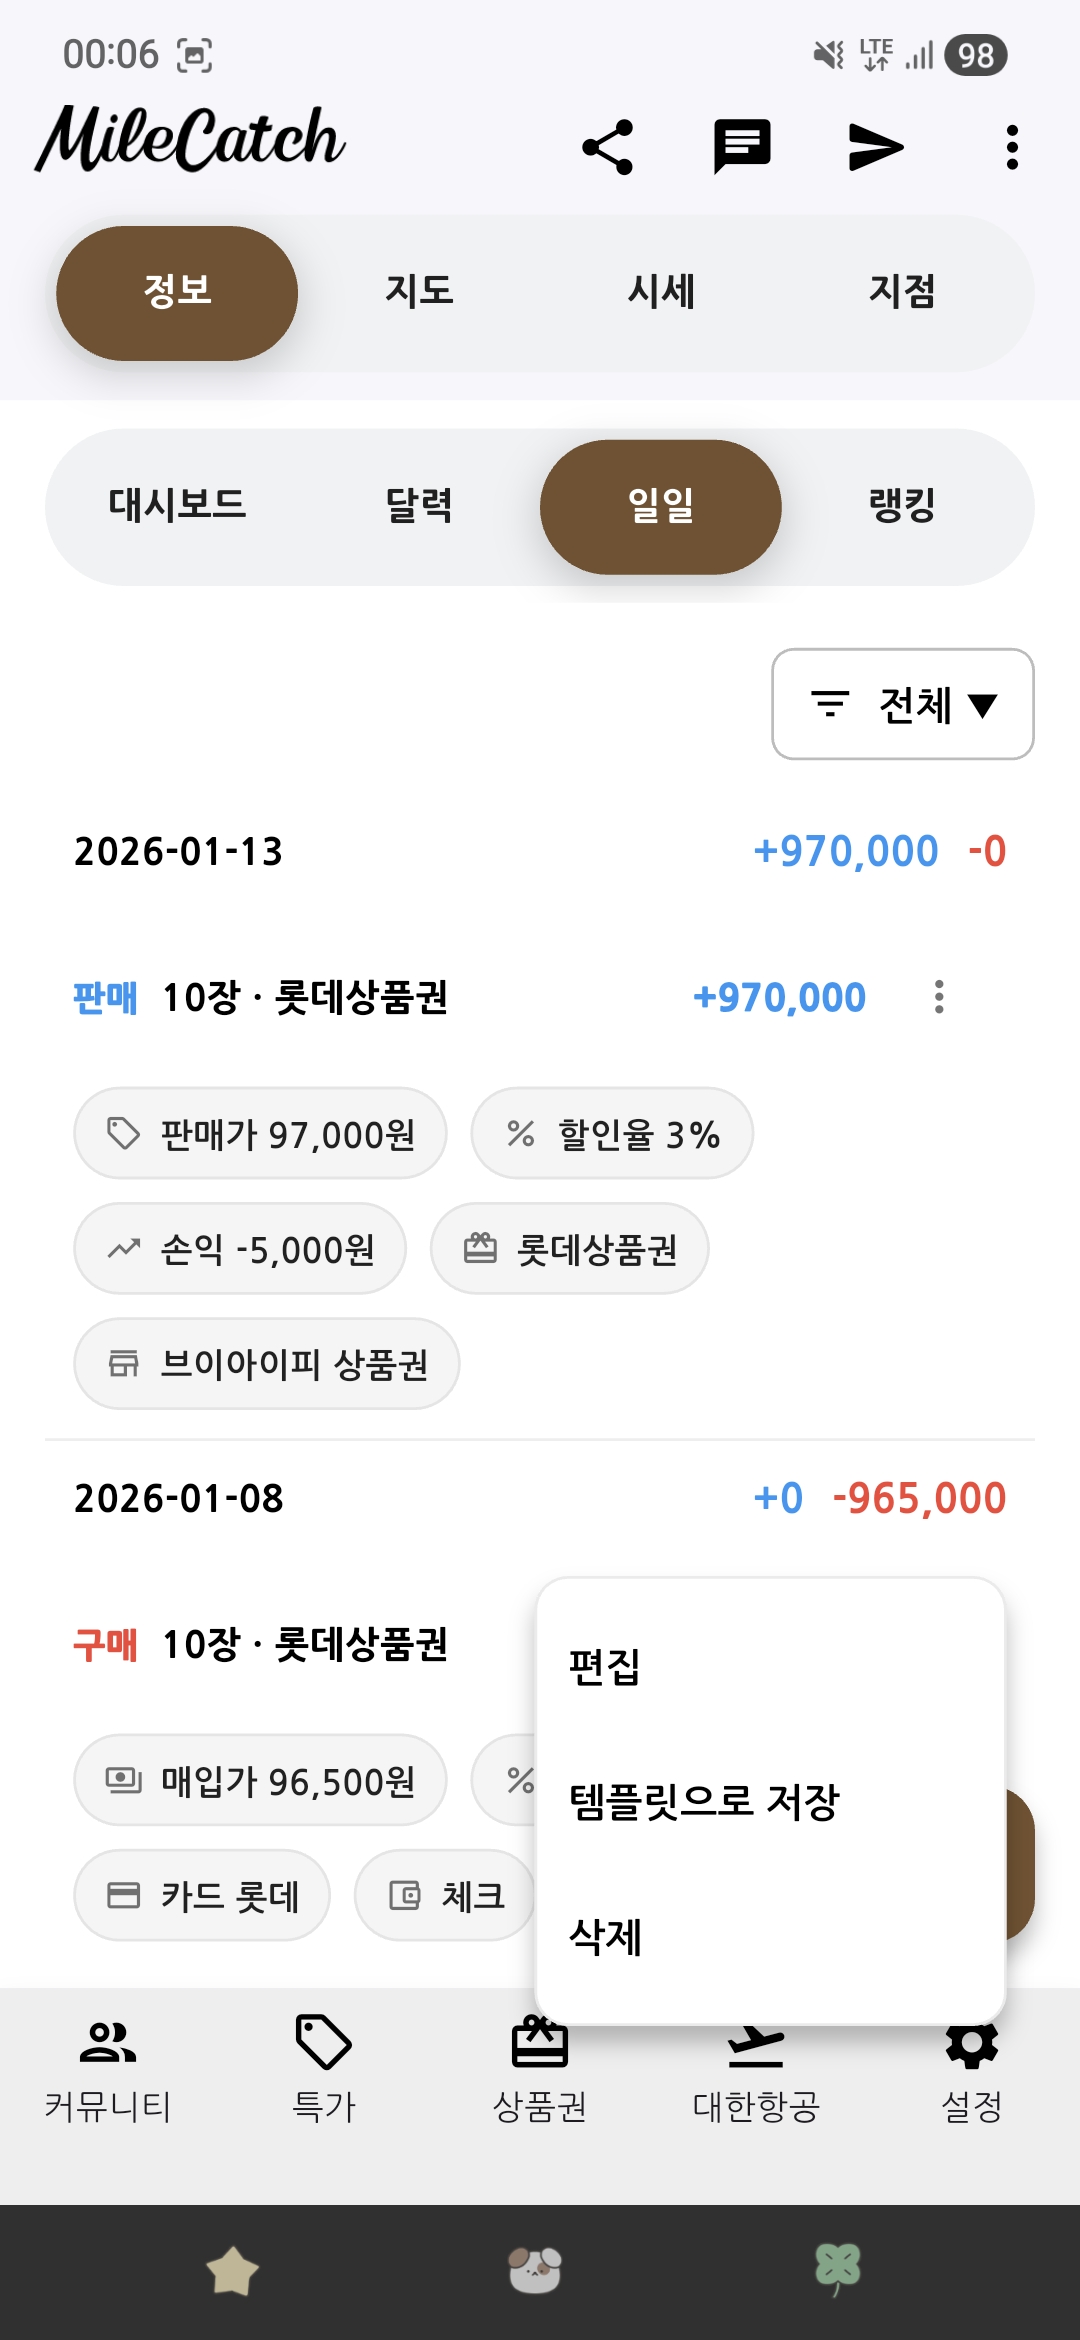
Task: Tap the MileCatch logo
Action: [x=190, y=140]
